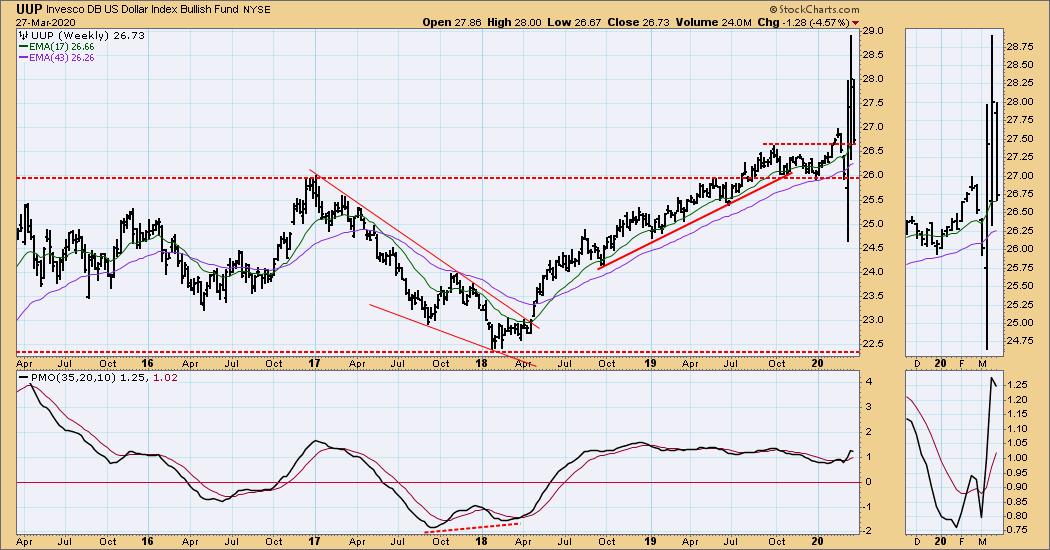Click the 'High 28.00' value
The image size is (1050, 550).
tap(514, 22)
